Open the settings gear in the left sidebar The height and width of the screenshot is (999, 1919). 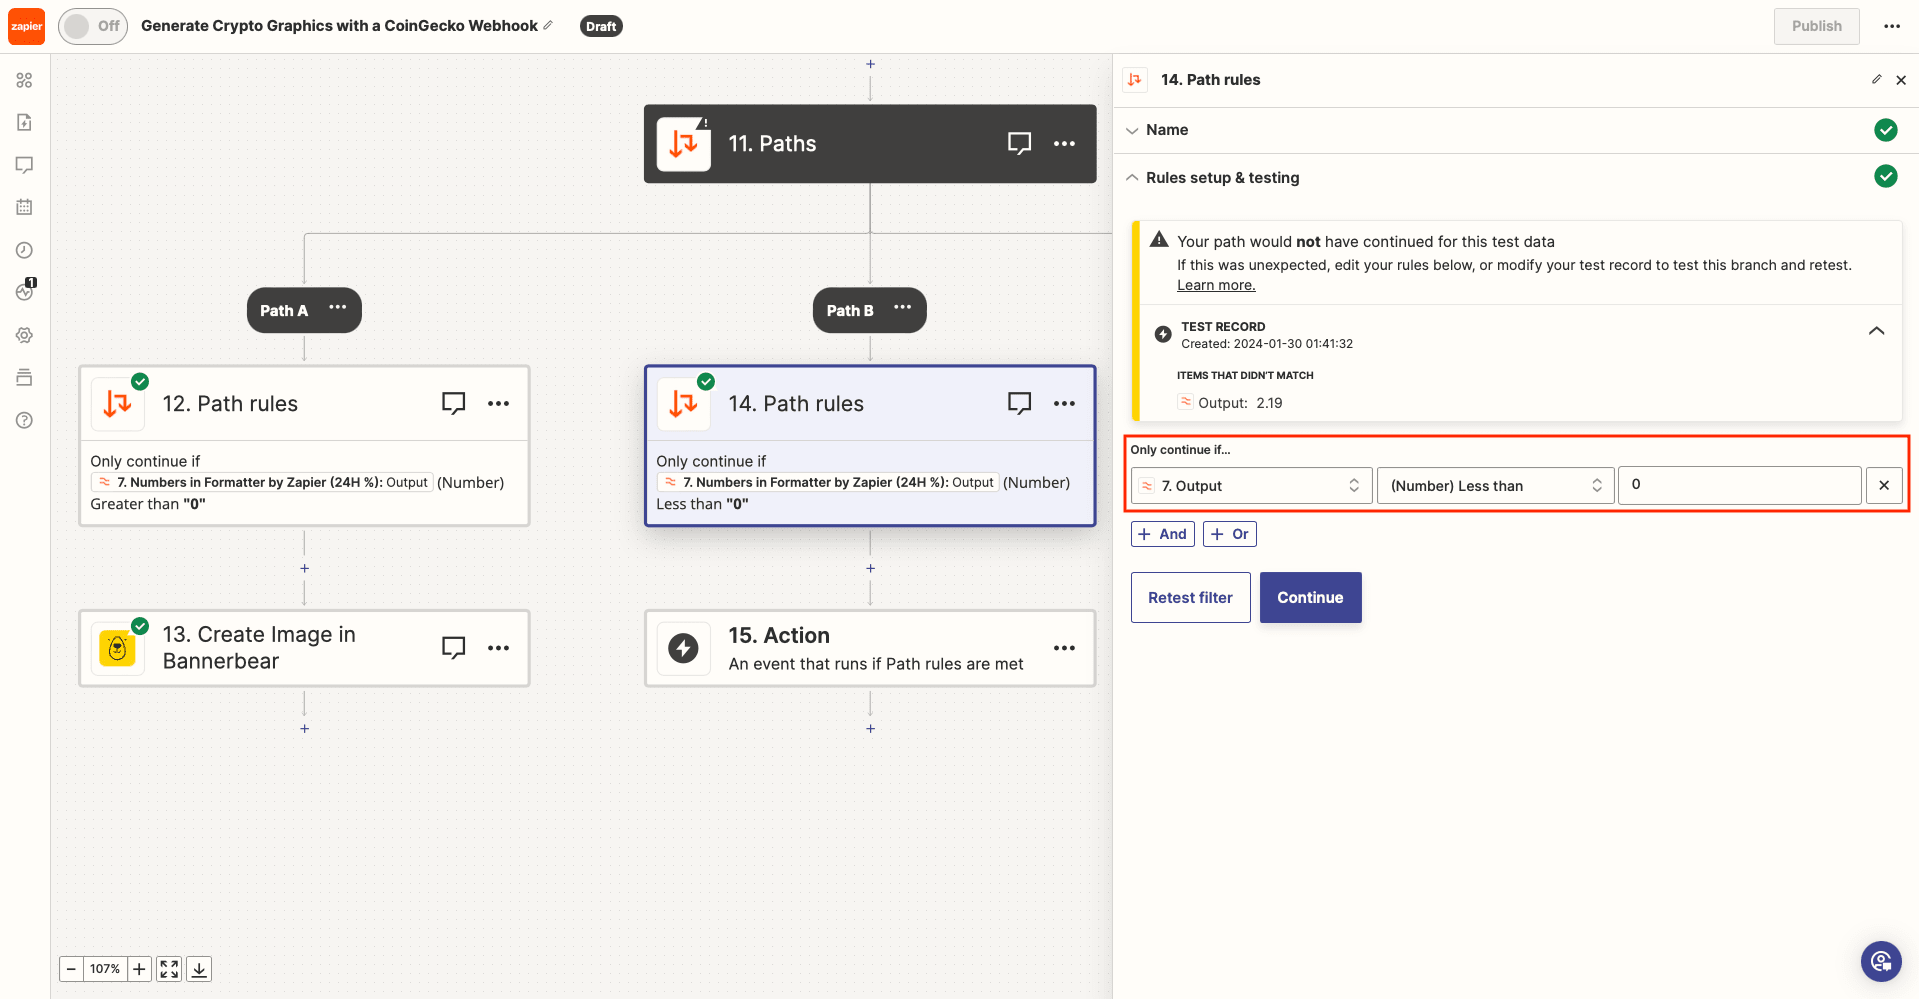pyautogui.click(x=25, y=335)
